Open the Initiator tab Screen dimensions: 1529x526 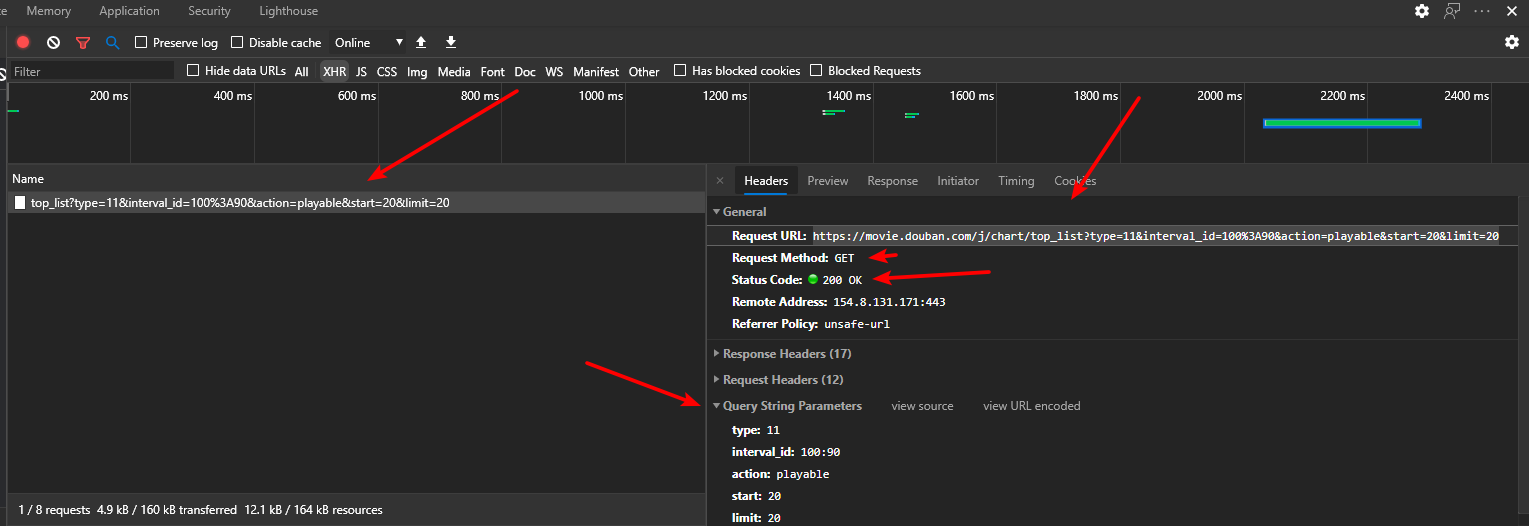click(x=958, y=181)
